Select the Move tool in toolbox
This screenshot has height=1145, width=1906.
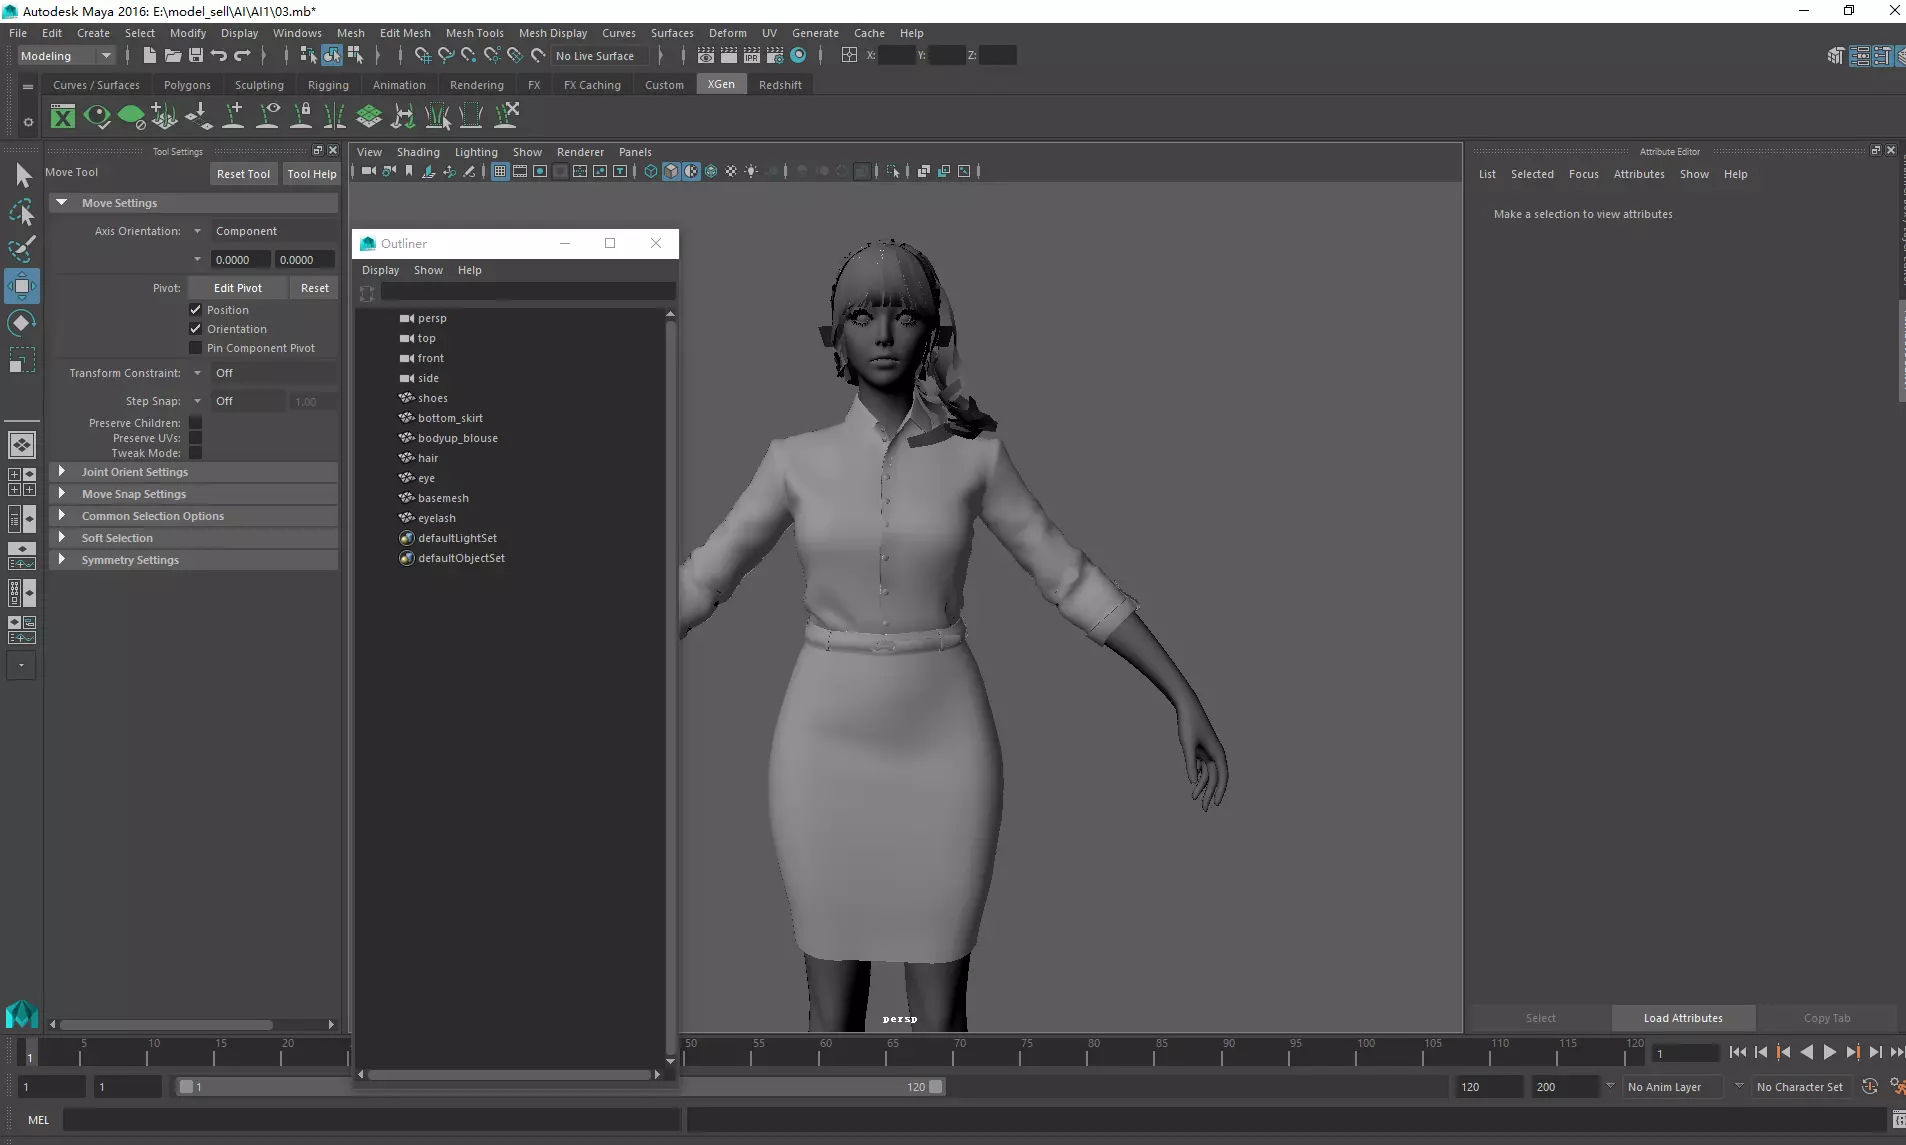22,286
